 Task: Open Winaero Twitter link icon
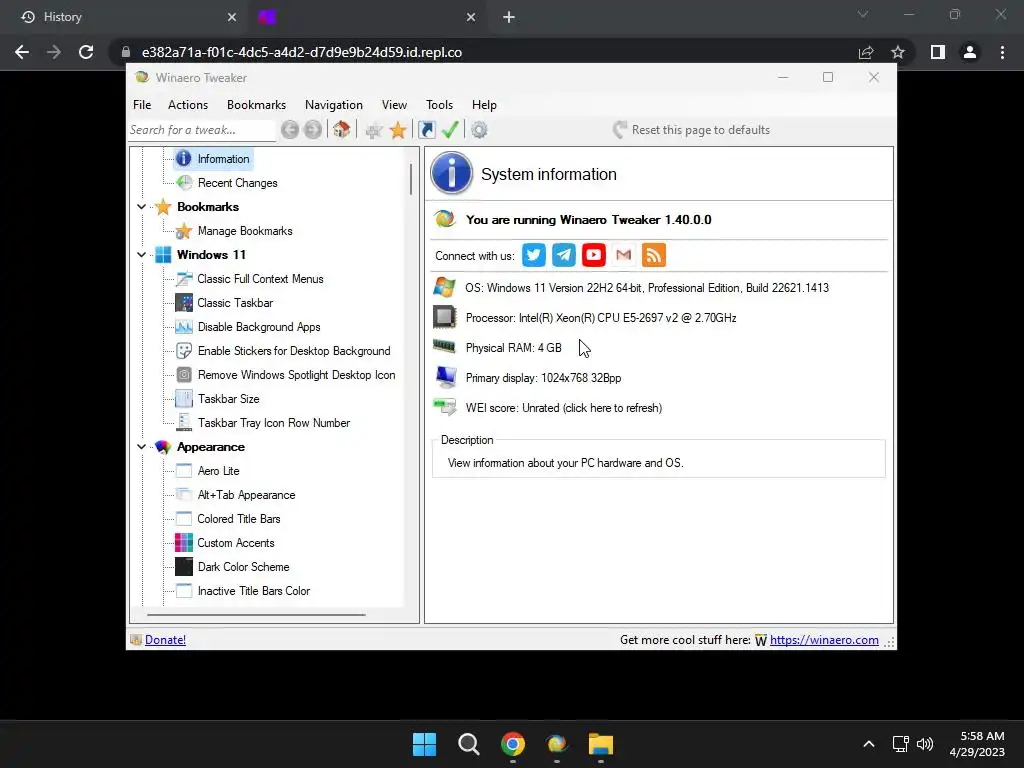[x=534, y=255]
